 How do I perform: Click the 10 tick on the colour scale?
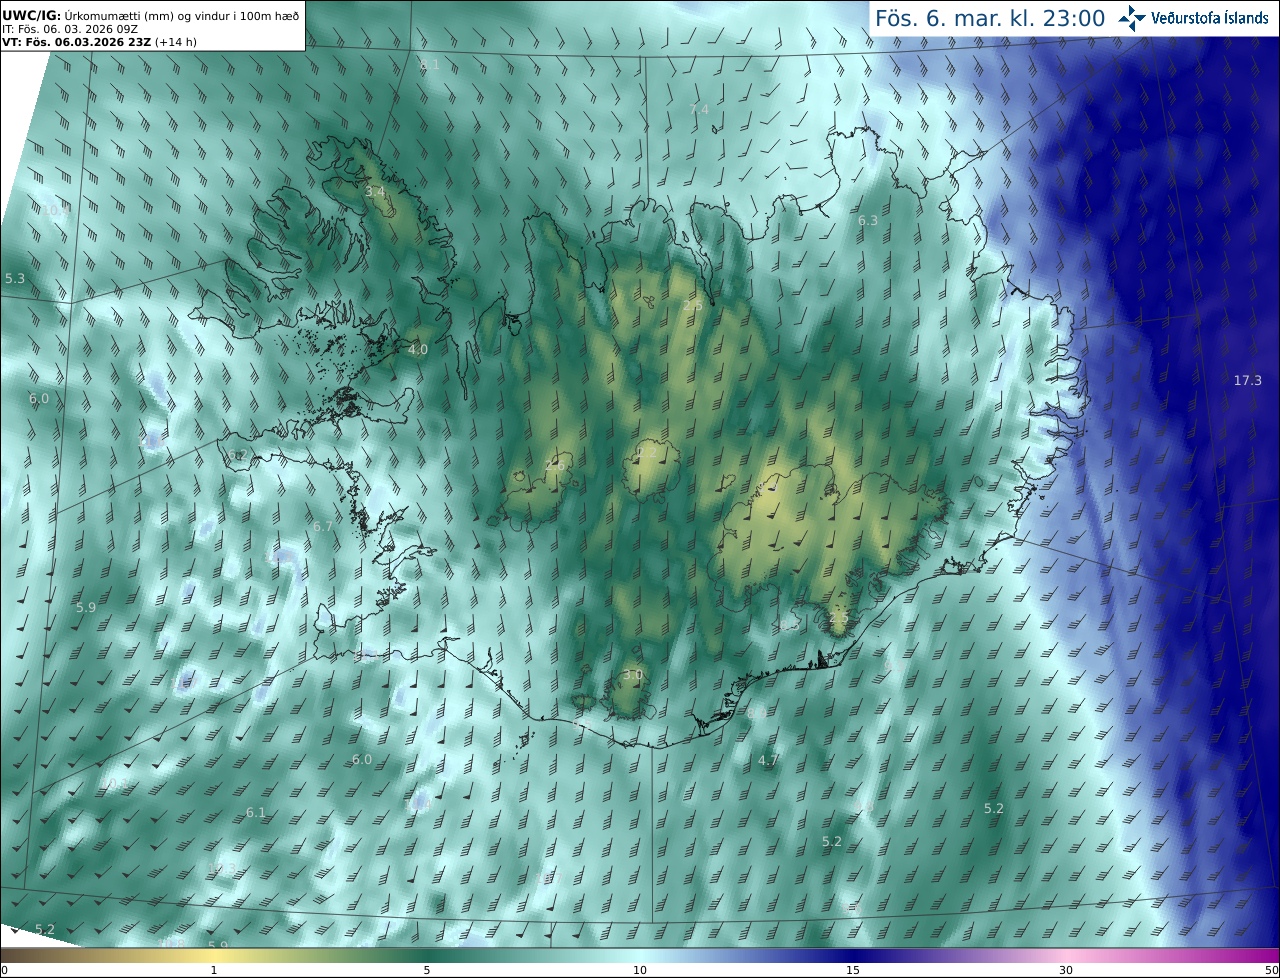pyautogui.click(x=640, y=970)
